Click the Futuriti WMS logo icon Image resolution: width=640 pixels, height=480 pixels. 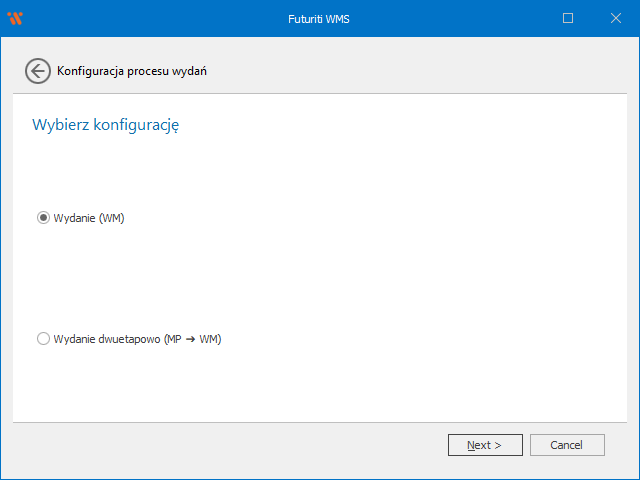(15, 18)
